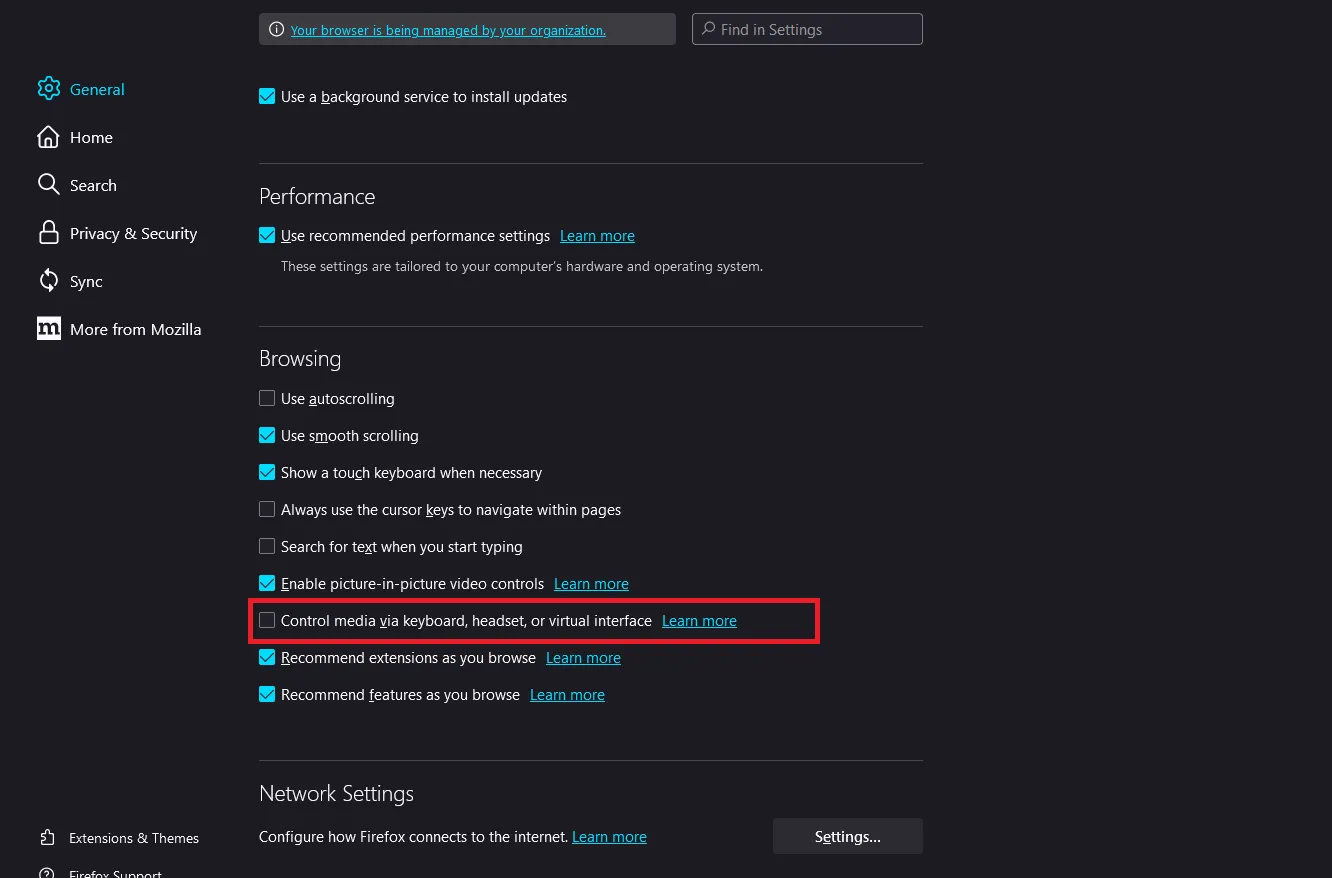Open the browser managed by organization link
This screenshot has width=1332, height=878.
pos(448,30)
